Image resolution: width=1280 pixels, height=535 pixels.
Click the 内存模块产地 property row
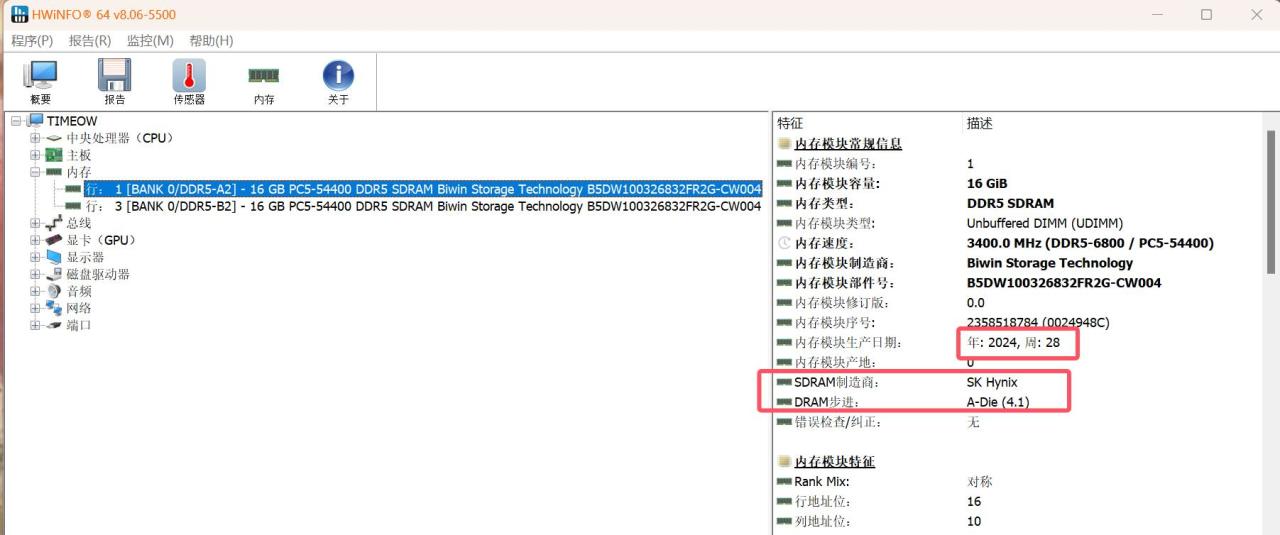1020,362
